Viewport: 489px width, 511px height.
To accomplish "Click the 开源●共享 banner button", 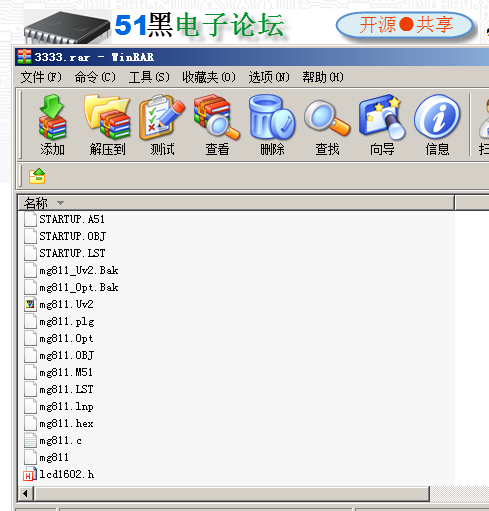I will 405,25.
